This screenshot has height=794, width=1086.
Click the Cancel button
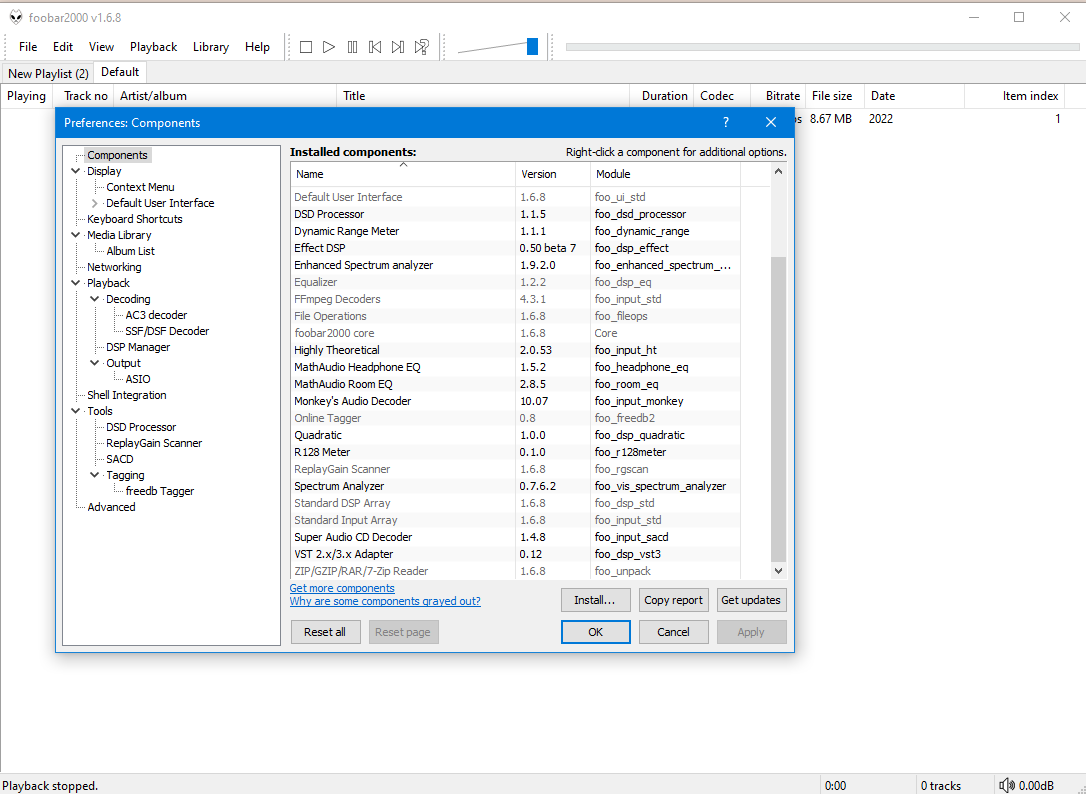673,632
